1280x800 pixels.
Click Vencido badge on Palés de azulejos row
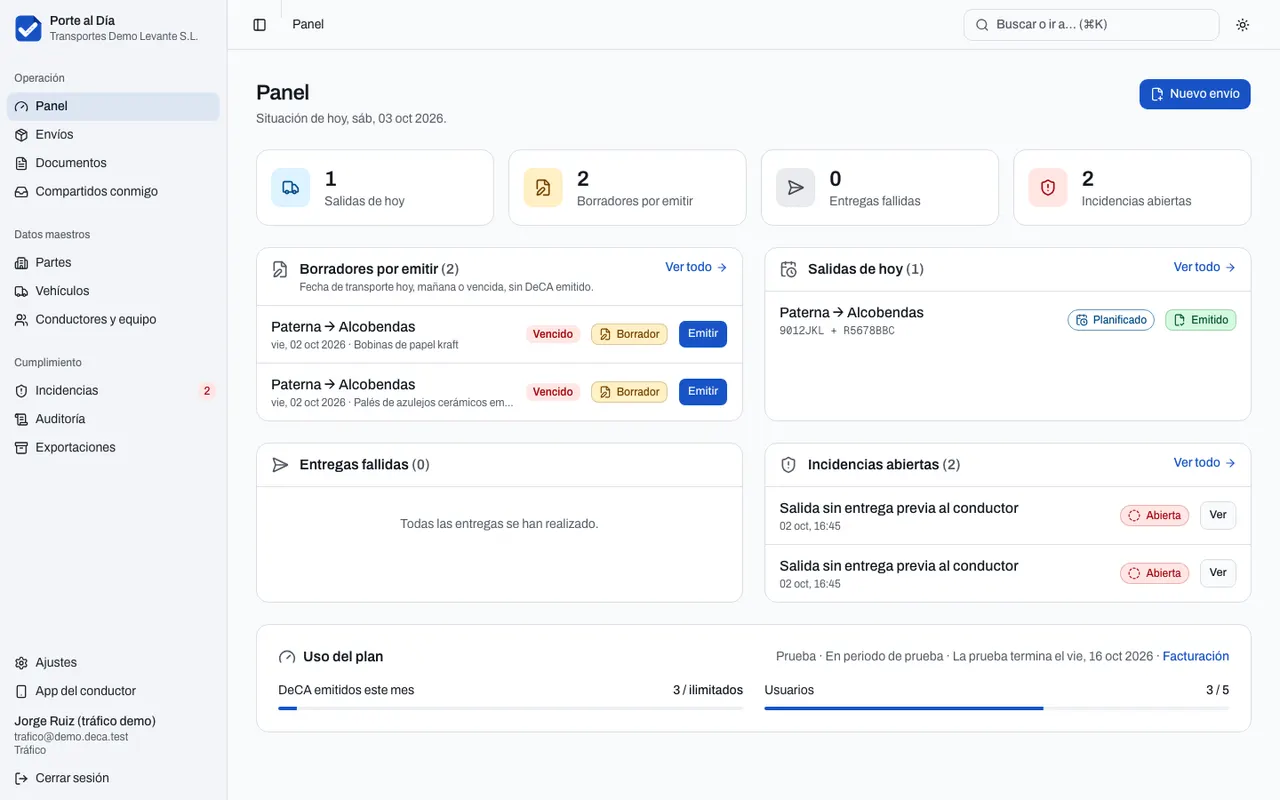[553, 392]
